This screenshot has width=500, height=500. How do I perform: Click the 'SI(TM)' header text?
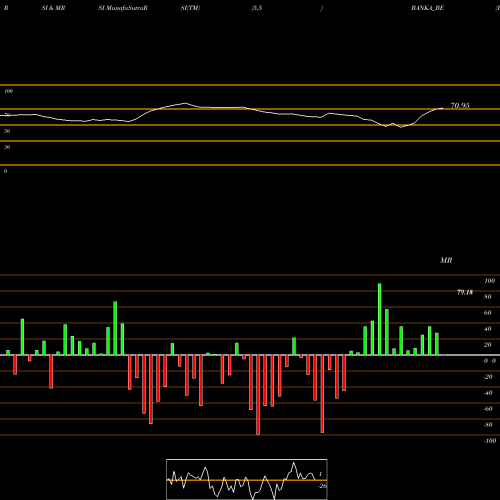(190, 8)
